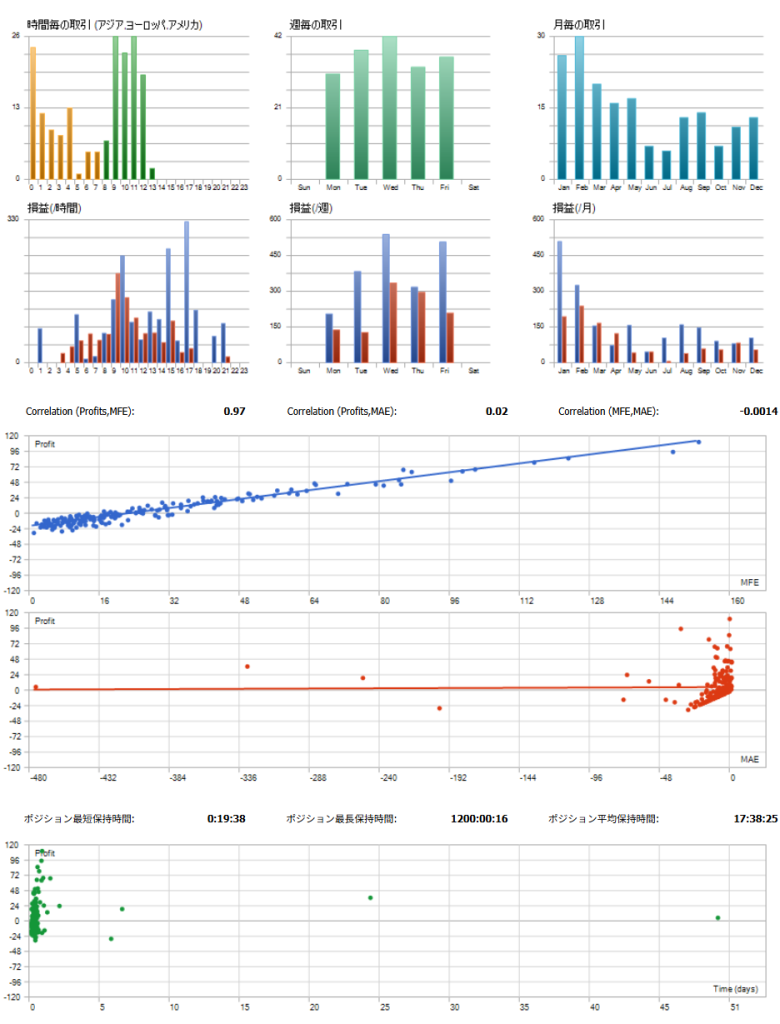Click the Wednesday bar in weekly trades chart

click(x=389, y=108)
